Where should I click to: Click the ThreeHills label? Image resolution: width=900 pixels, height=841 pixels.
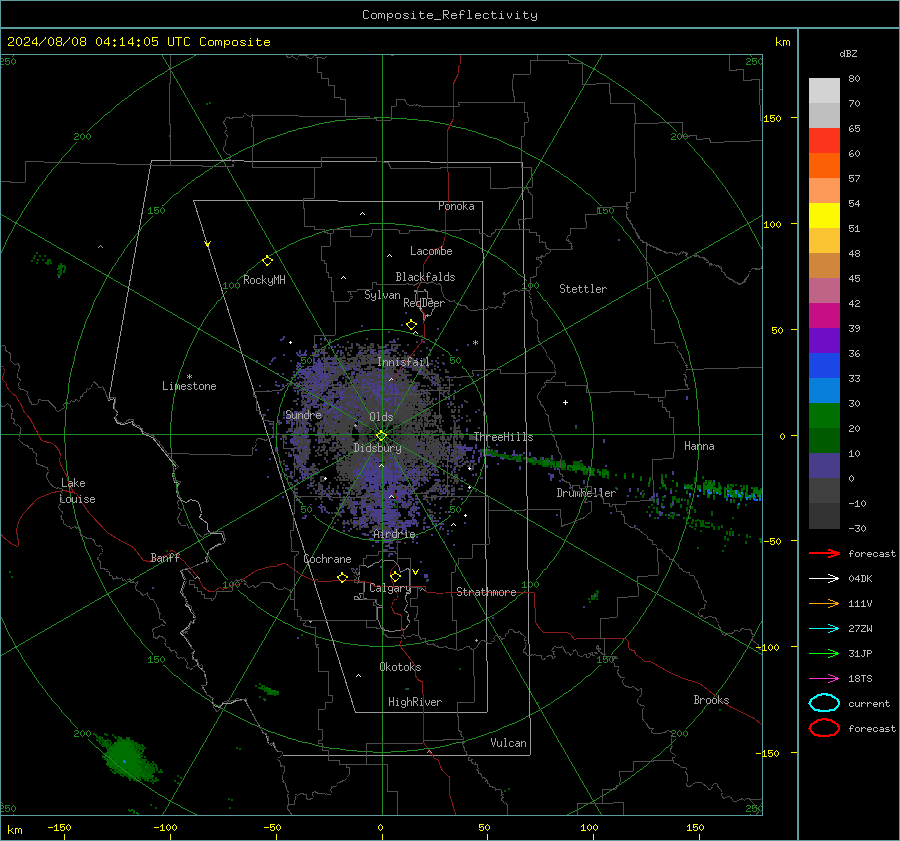[503, 437]
